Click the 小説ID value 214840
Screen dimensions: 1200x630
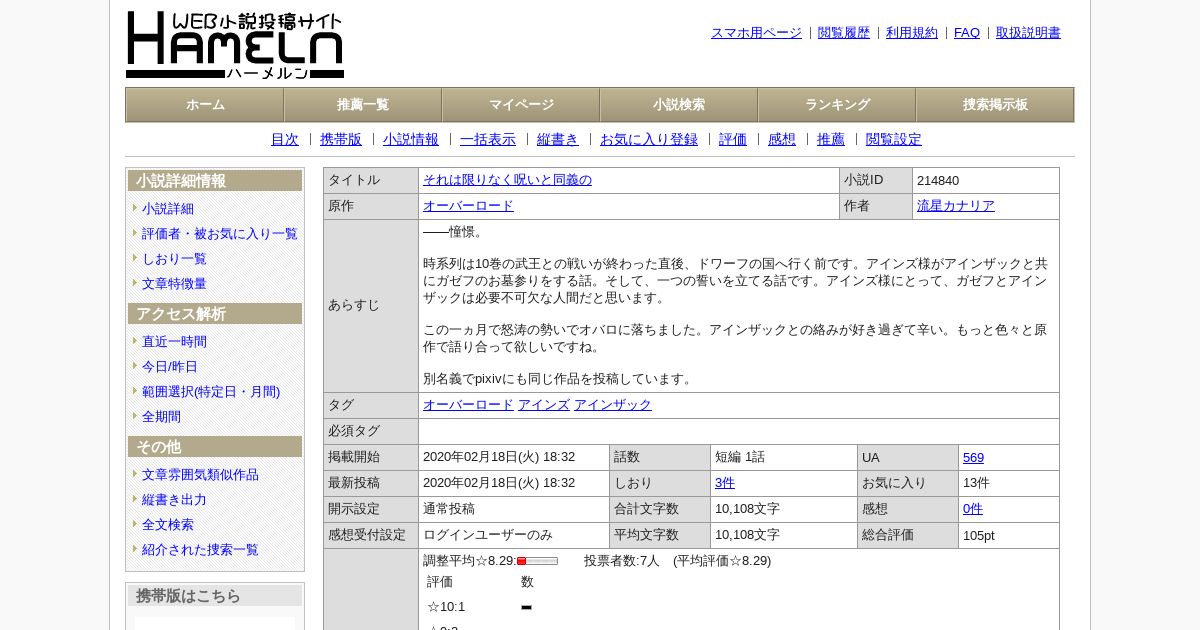(938, 181)
